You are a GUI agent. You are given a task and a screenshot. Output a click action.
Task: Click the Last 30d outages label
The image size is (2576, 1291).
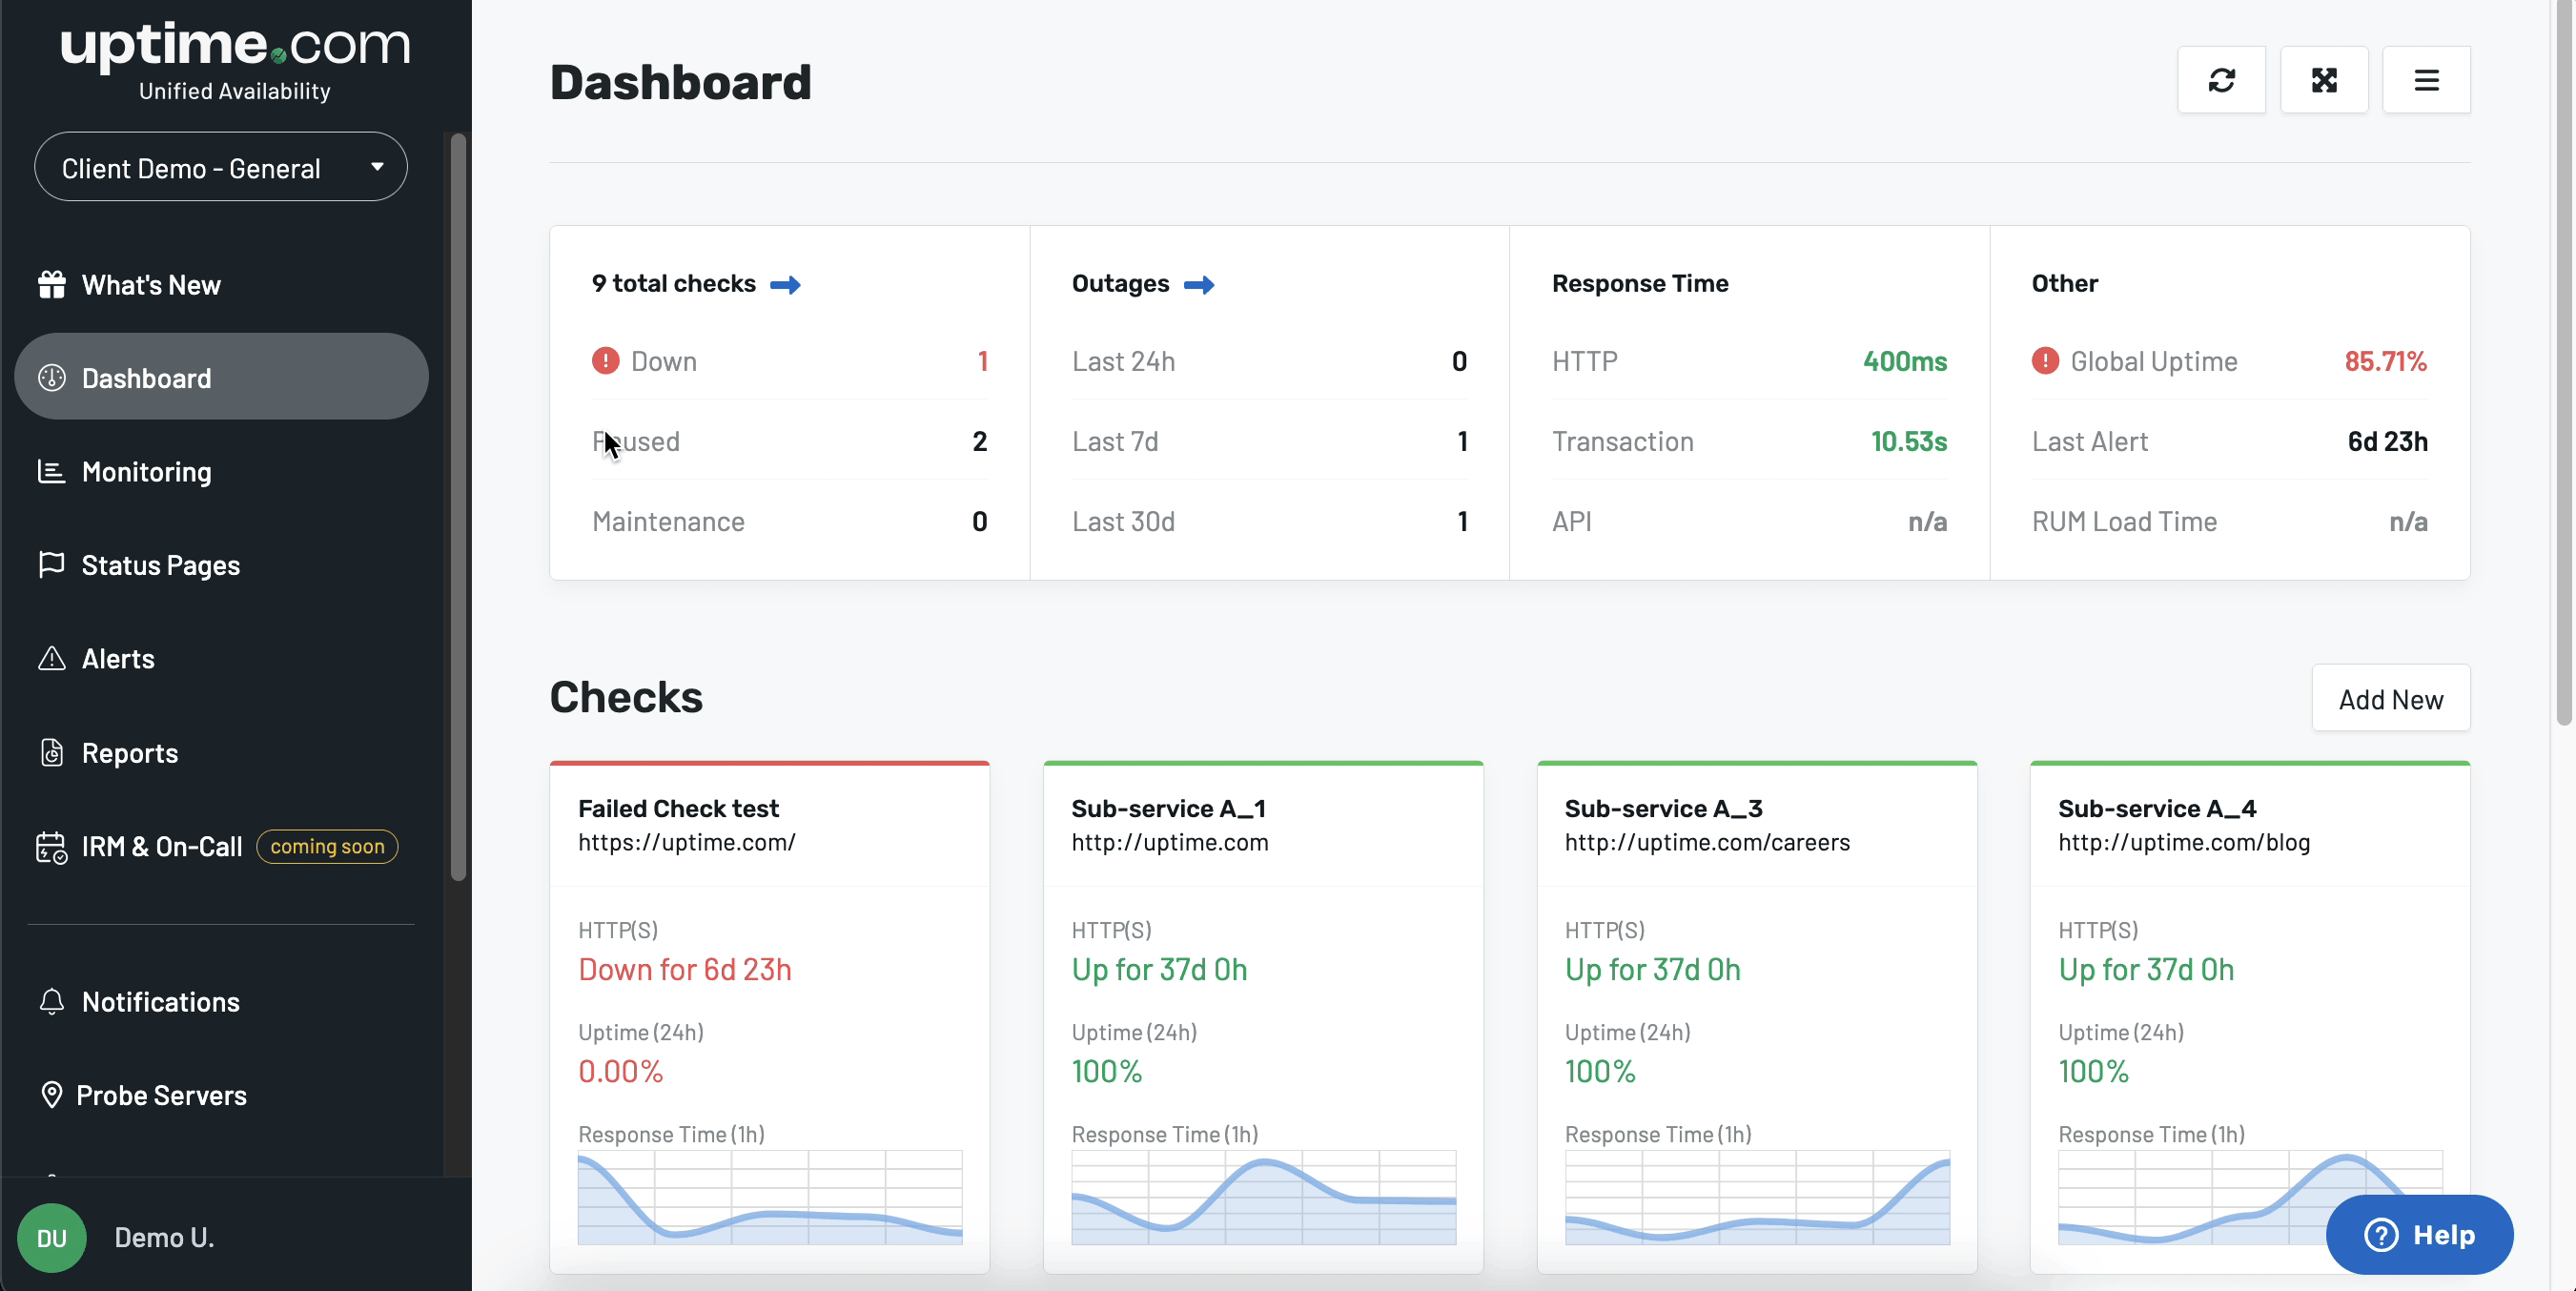click(1123, 521)
